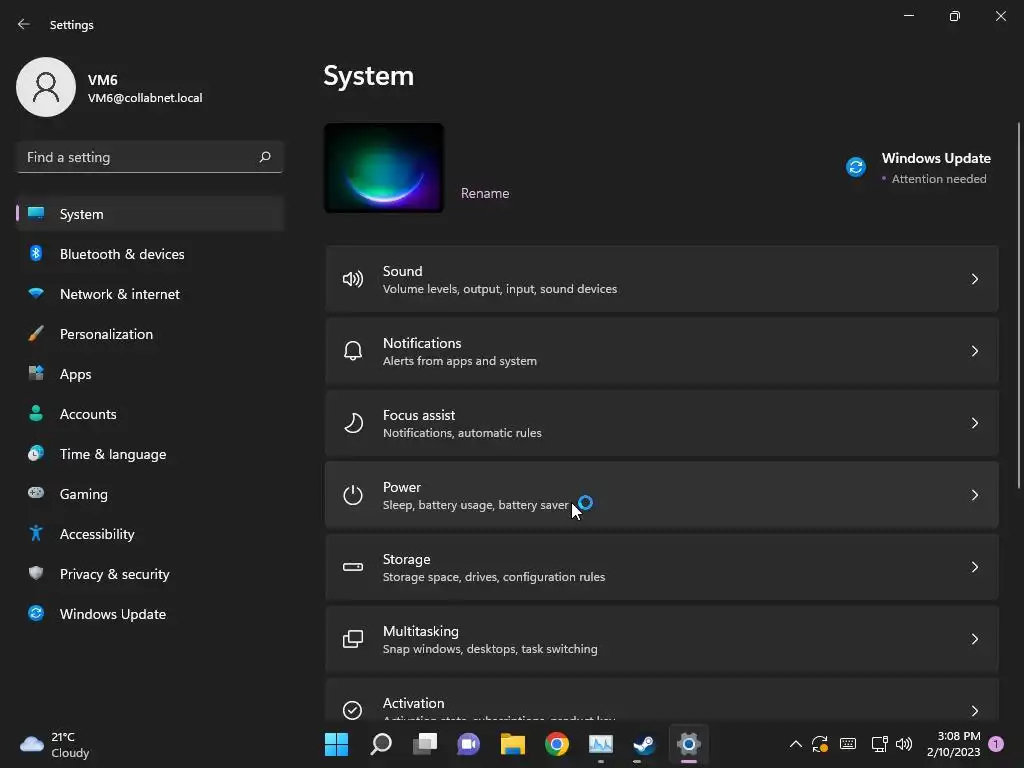Click the Windows Update icon in sidebar
This screenshot has width=1024, height=768.
pyautogui.click(x=36, y=613)
